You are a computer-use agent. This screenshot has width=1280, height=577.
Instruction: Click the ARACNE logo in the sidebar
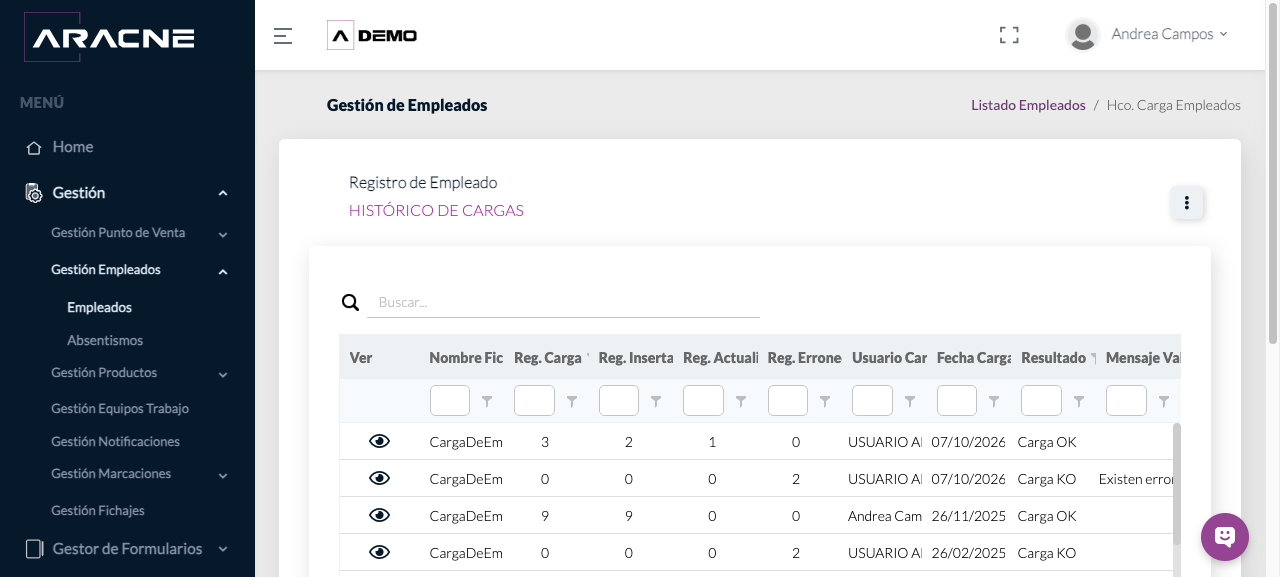pyautogui.click(x=109, y=38)
